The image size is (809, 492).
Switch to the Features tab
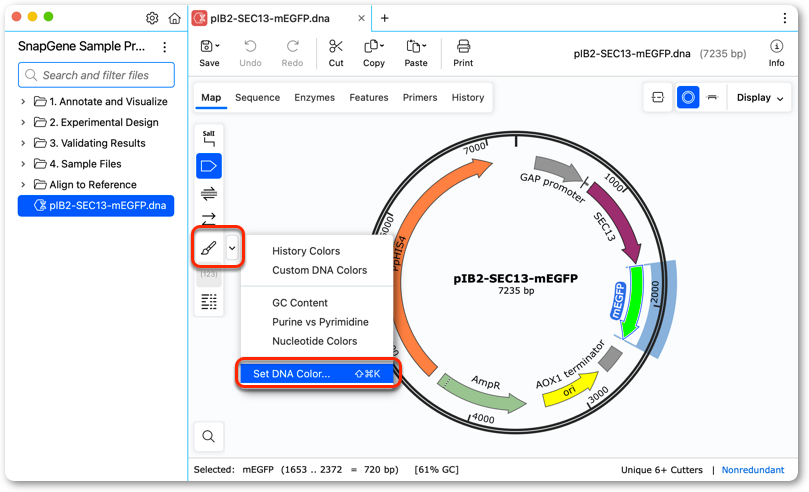368,97
